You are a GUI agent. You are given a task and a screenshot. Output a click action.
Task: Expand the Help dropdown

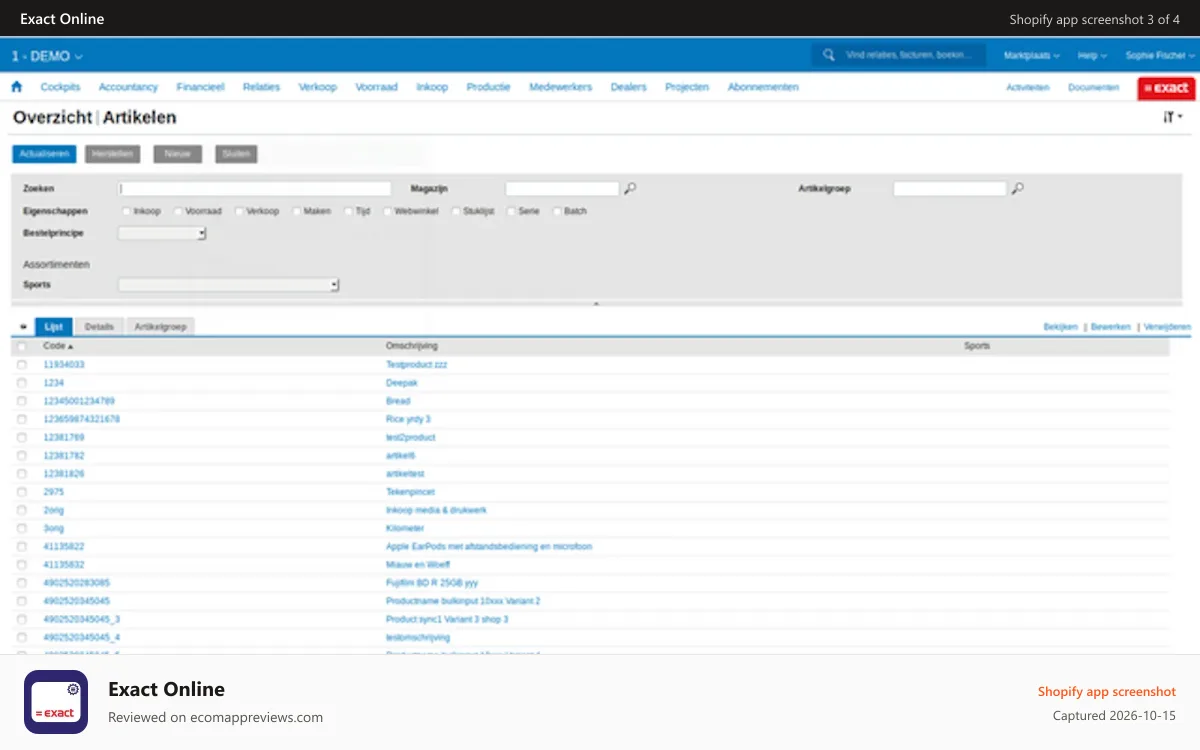1092,56
